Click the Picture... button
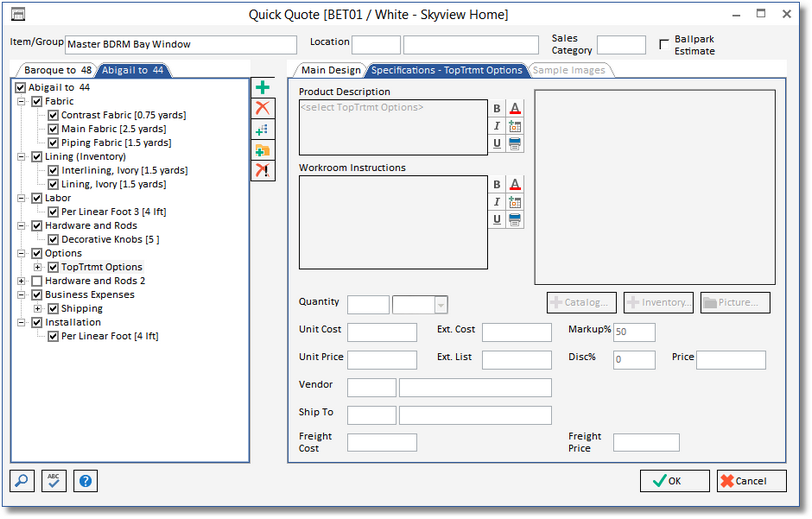This screenshot has height=519, width=812. pyautogui.click(x=735, y=303)
